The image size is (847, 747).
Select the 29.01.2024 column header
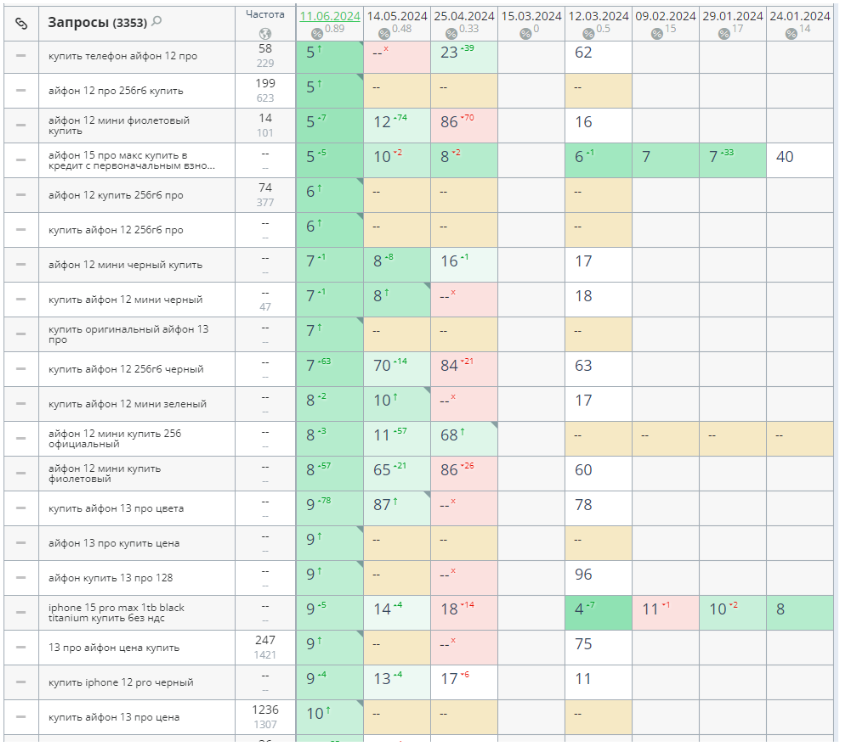(x=733, y=16)
